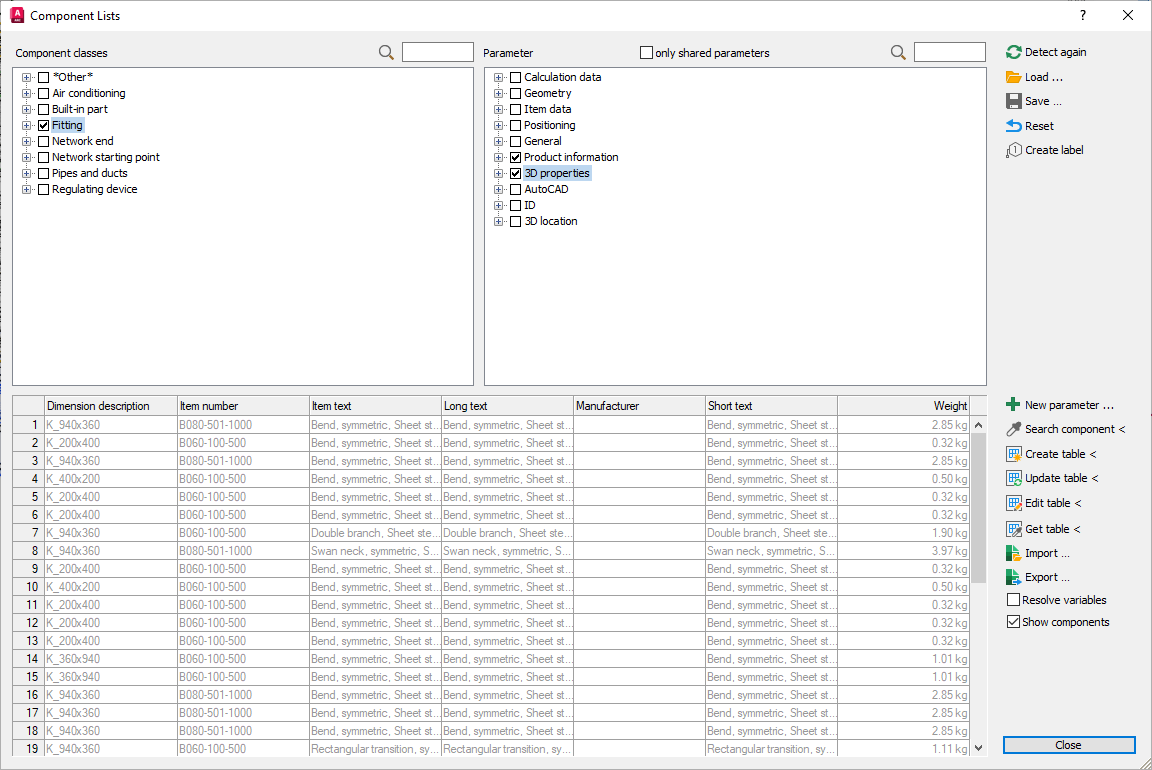1152x770 pixels.
Task: Select row 4 K_400x200 dimension cell
Action: point(111,479)
